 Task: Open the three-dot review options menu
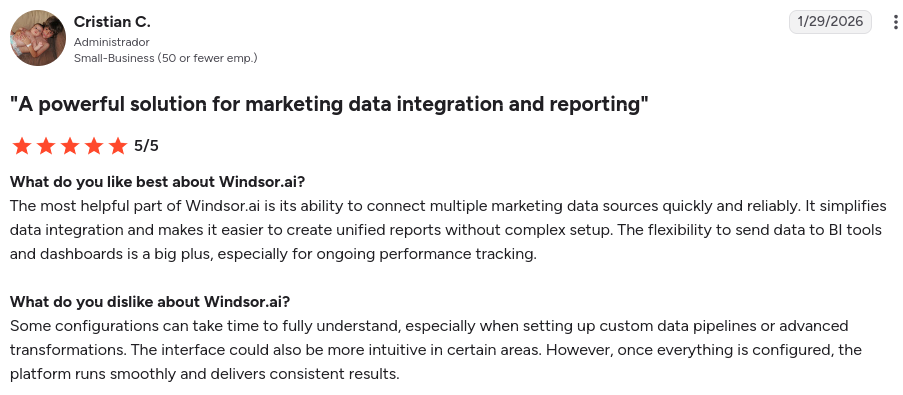(896, 22)
